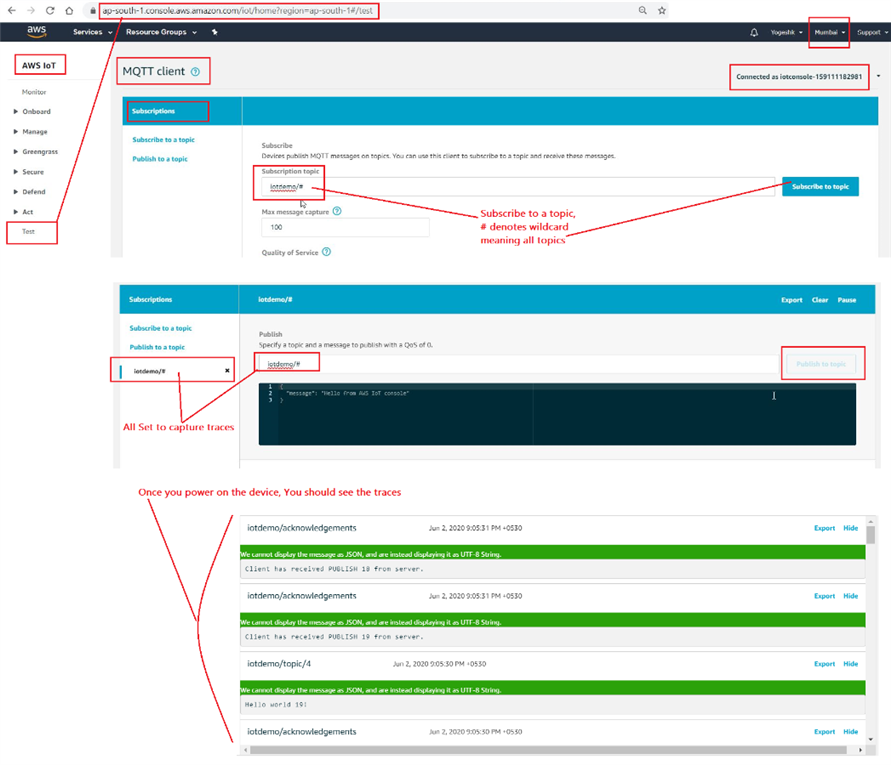Click inside the JSON message code editor
This screenshot has height=765, width=891.
pyautogui.click(x=557, y=414)
